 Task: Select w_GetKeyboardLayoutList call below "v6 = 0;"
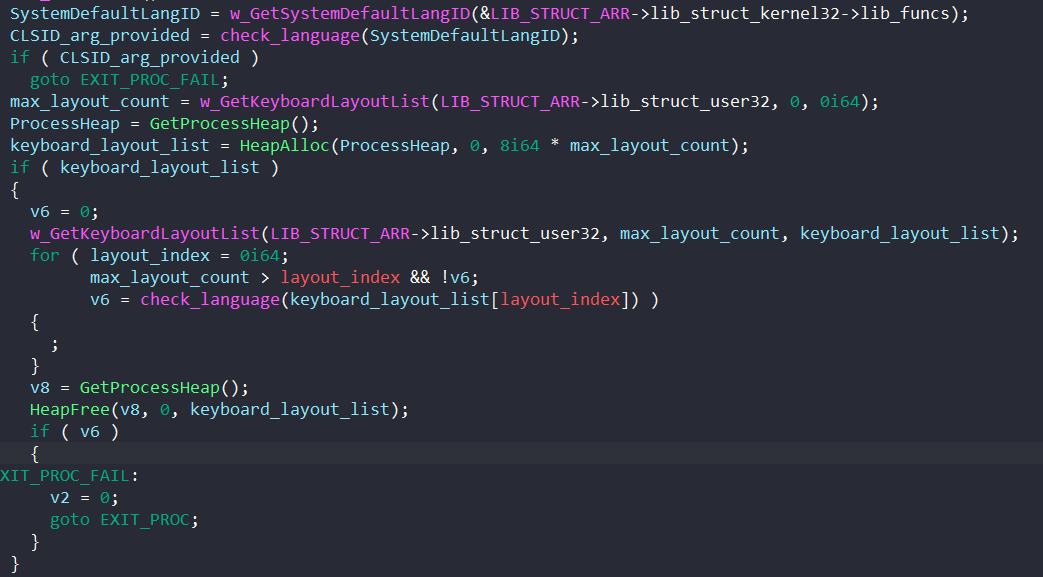(x=144, y=234)
